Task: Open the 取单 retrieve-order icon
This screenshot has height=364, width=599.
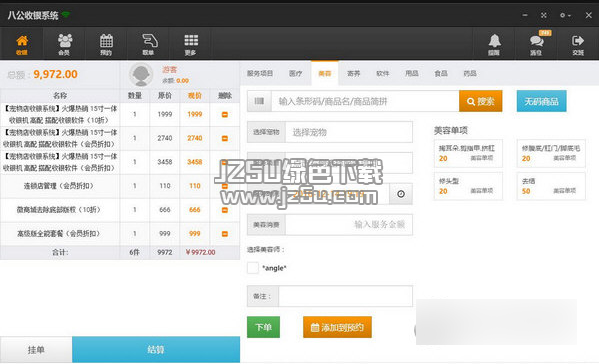Action: [149, 44]
